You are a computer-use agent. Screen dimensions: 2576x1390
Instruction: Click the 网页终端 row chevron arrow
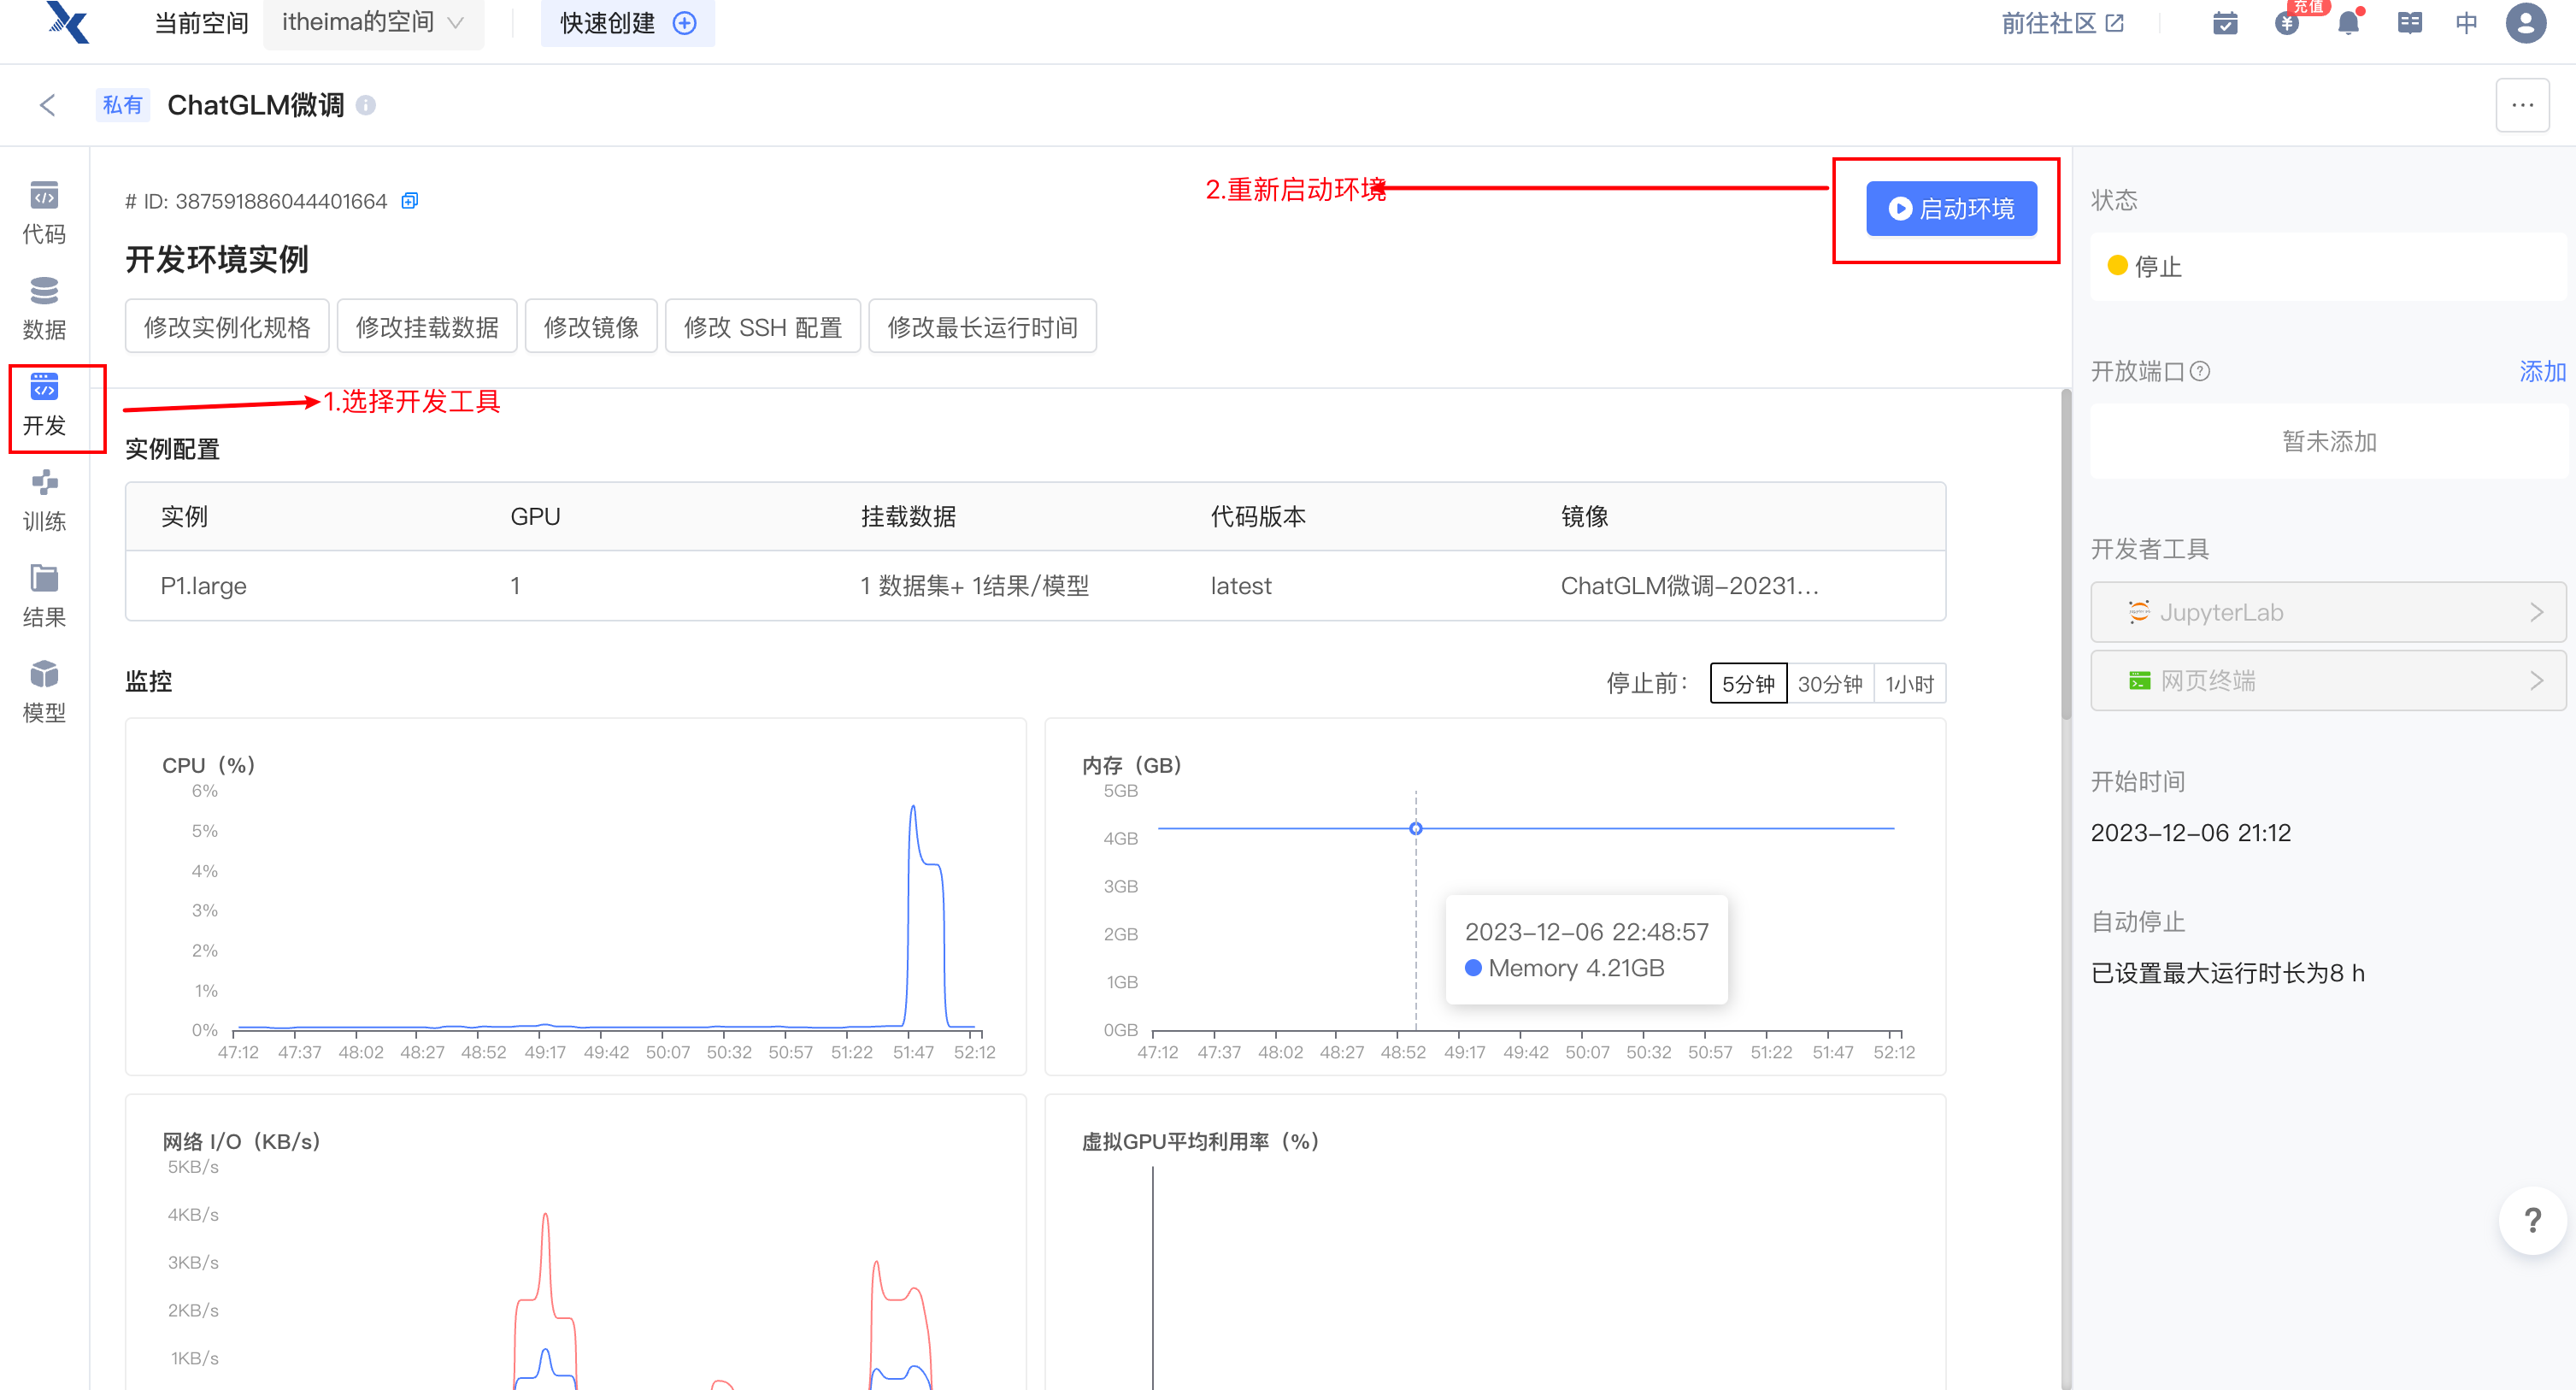[x=2536, y=681]
